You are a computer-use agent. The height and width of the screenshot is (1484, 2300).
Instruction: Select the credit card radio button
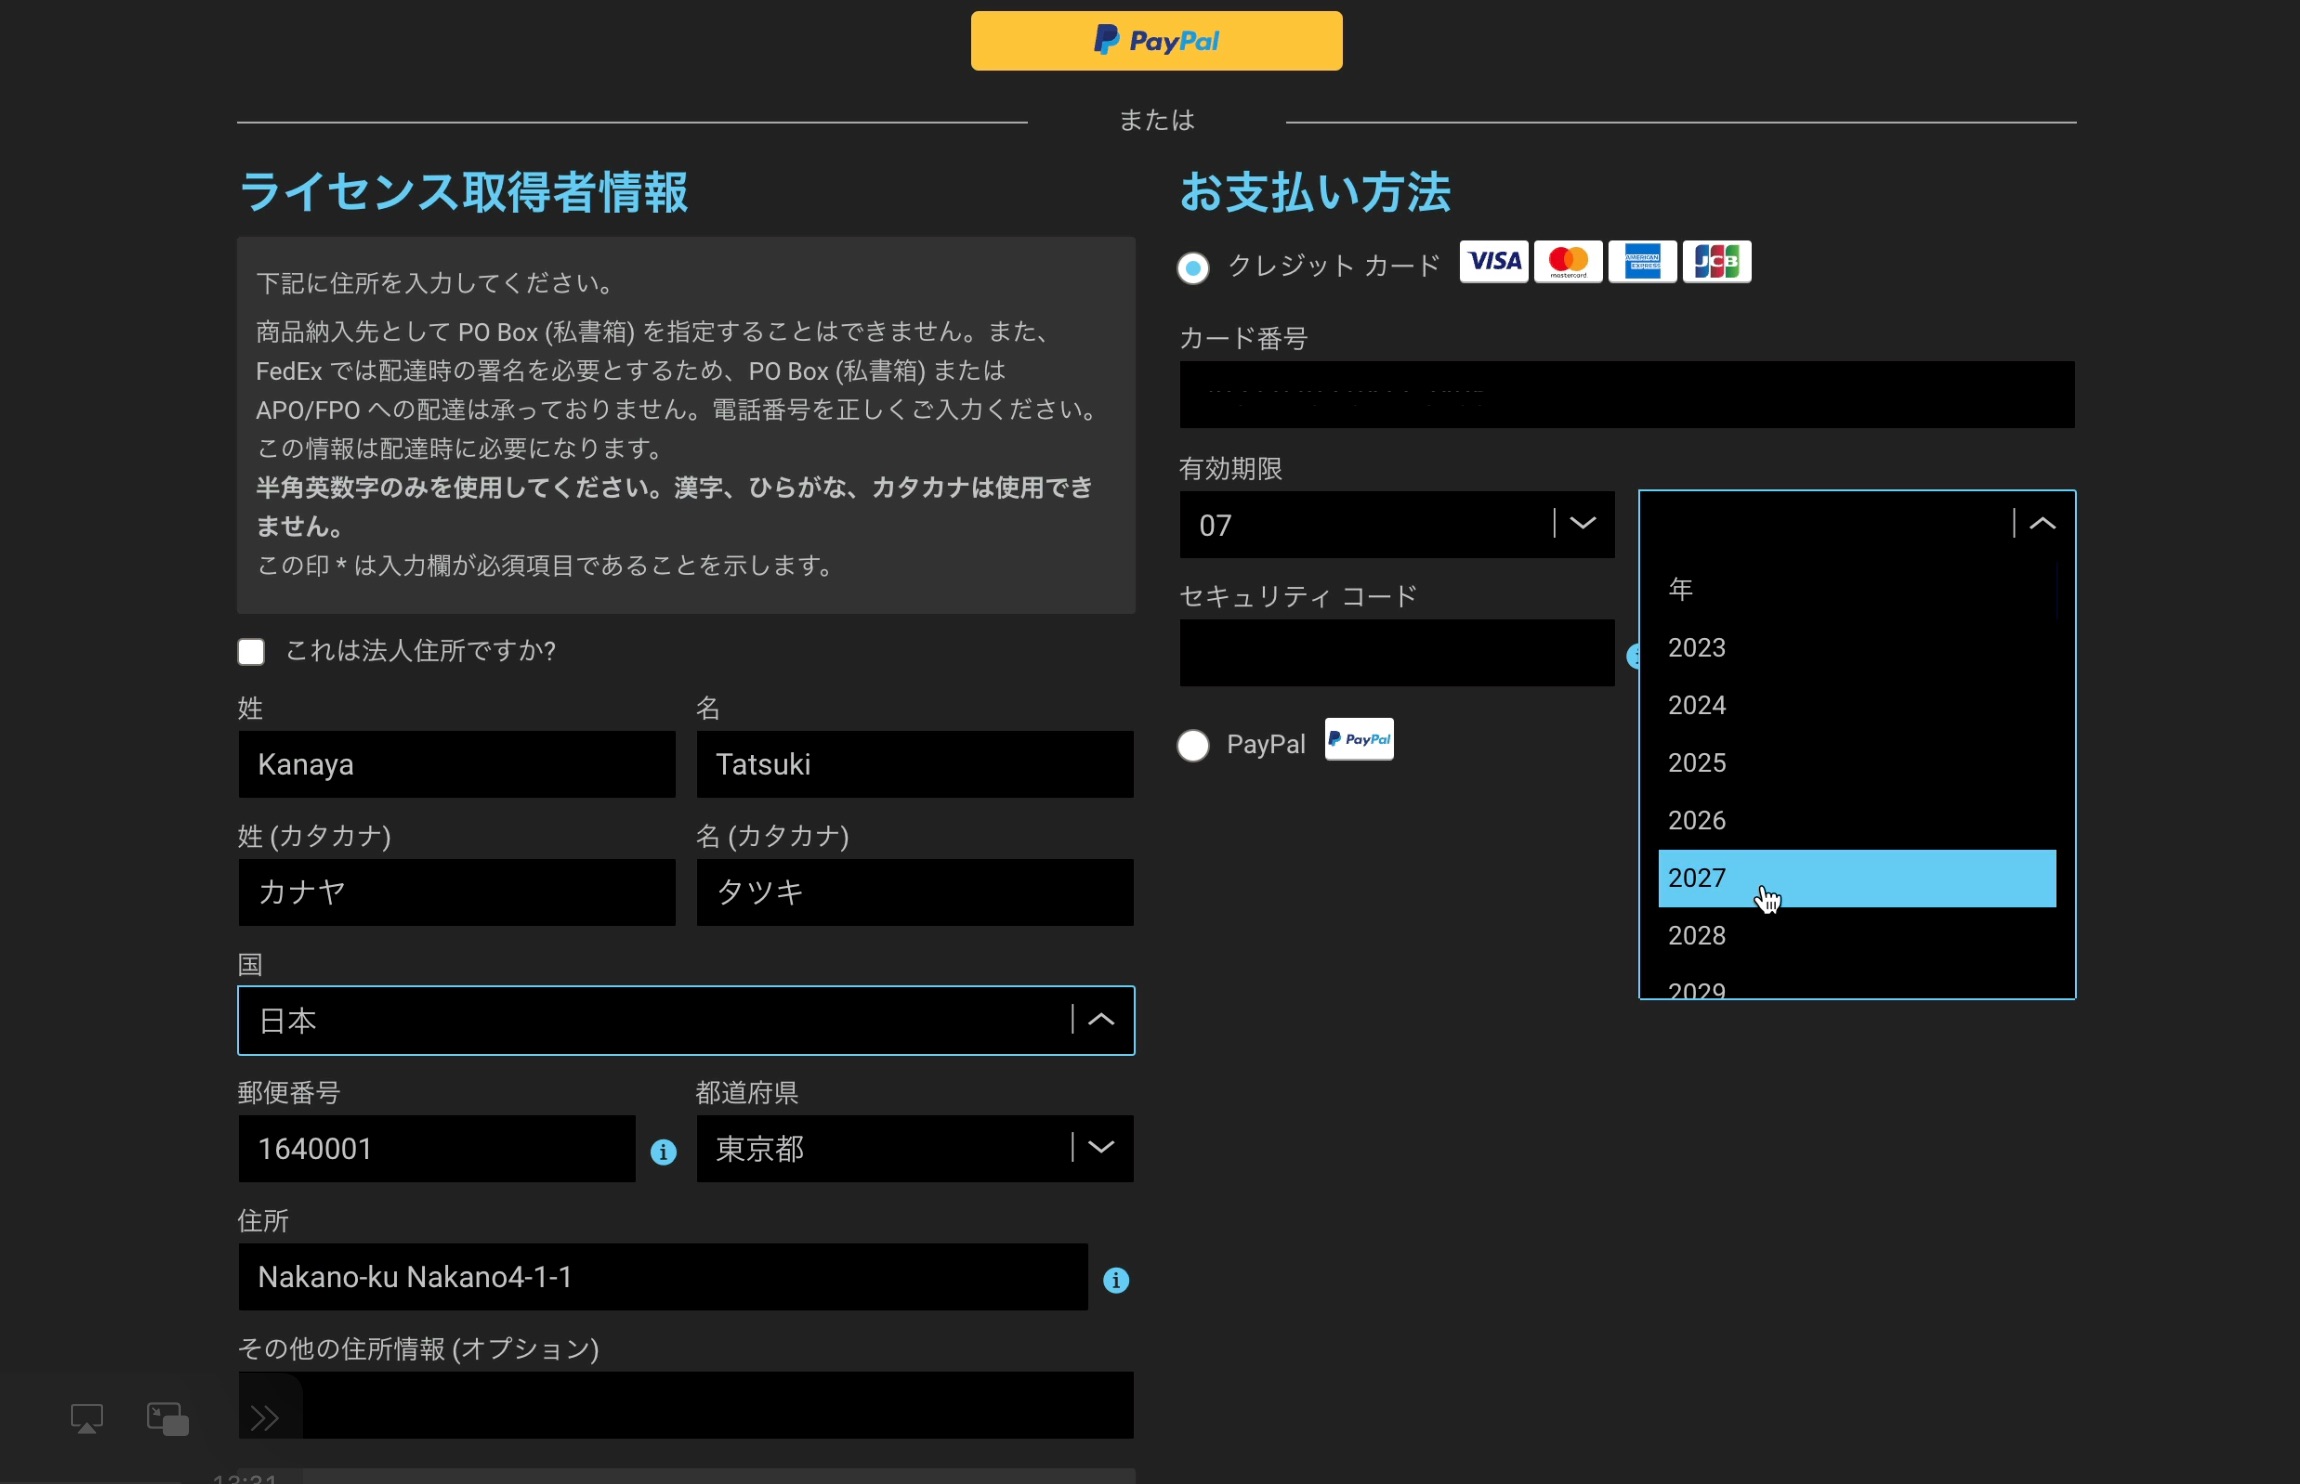pyautogui.click(x=1193, y=268)
